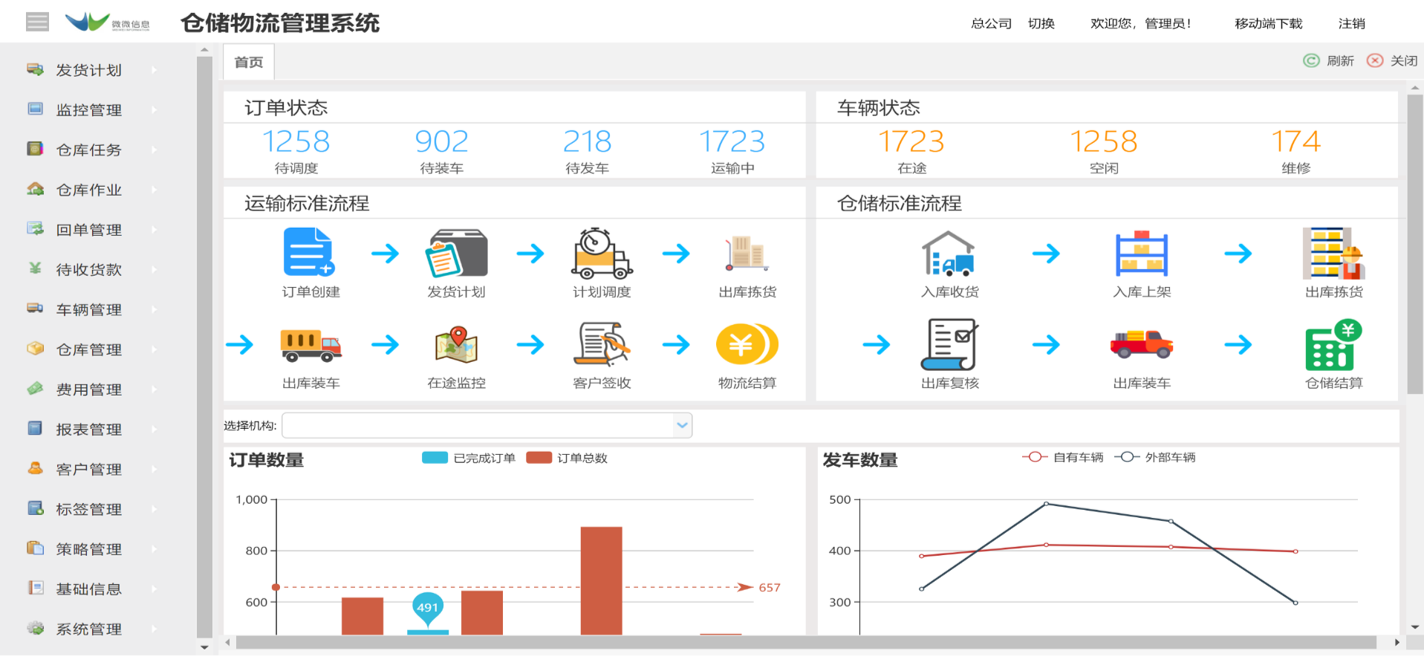Image resolution: width=1424 pixels, height=656 pixels.
Task: Open the 物流结算 yen coin icon
Action: tap(746, 345)
